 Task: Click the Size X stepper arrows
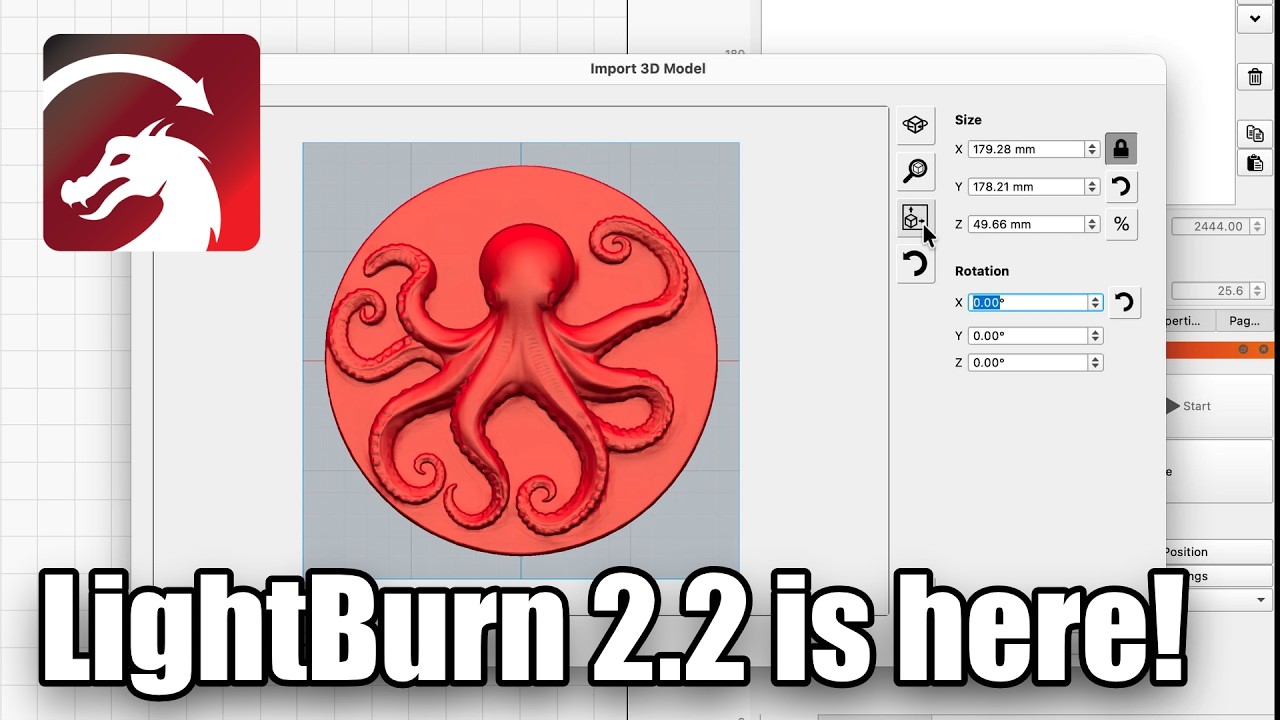pos(1092,149)
